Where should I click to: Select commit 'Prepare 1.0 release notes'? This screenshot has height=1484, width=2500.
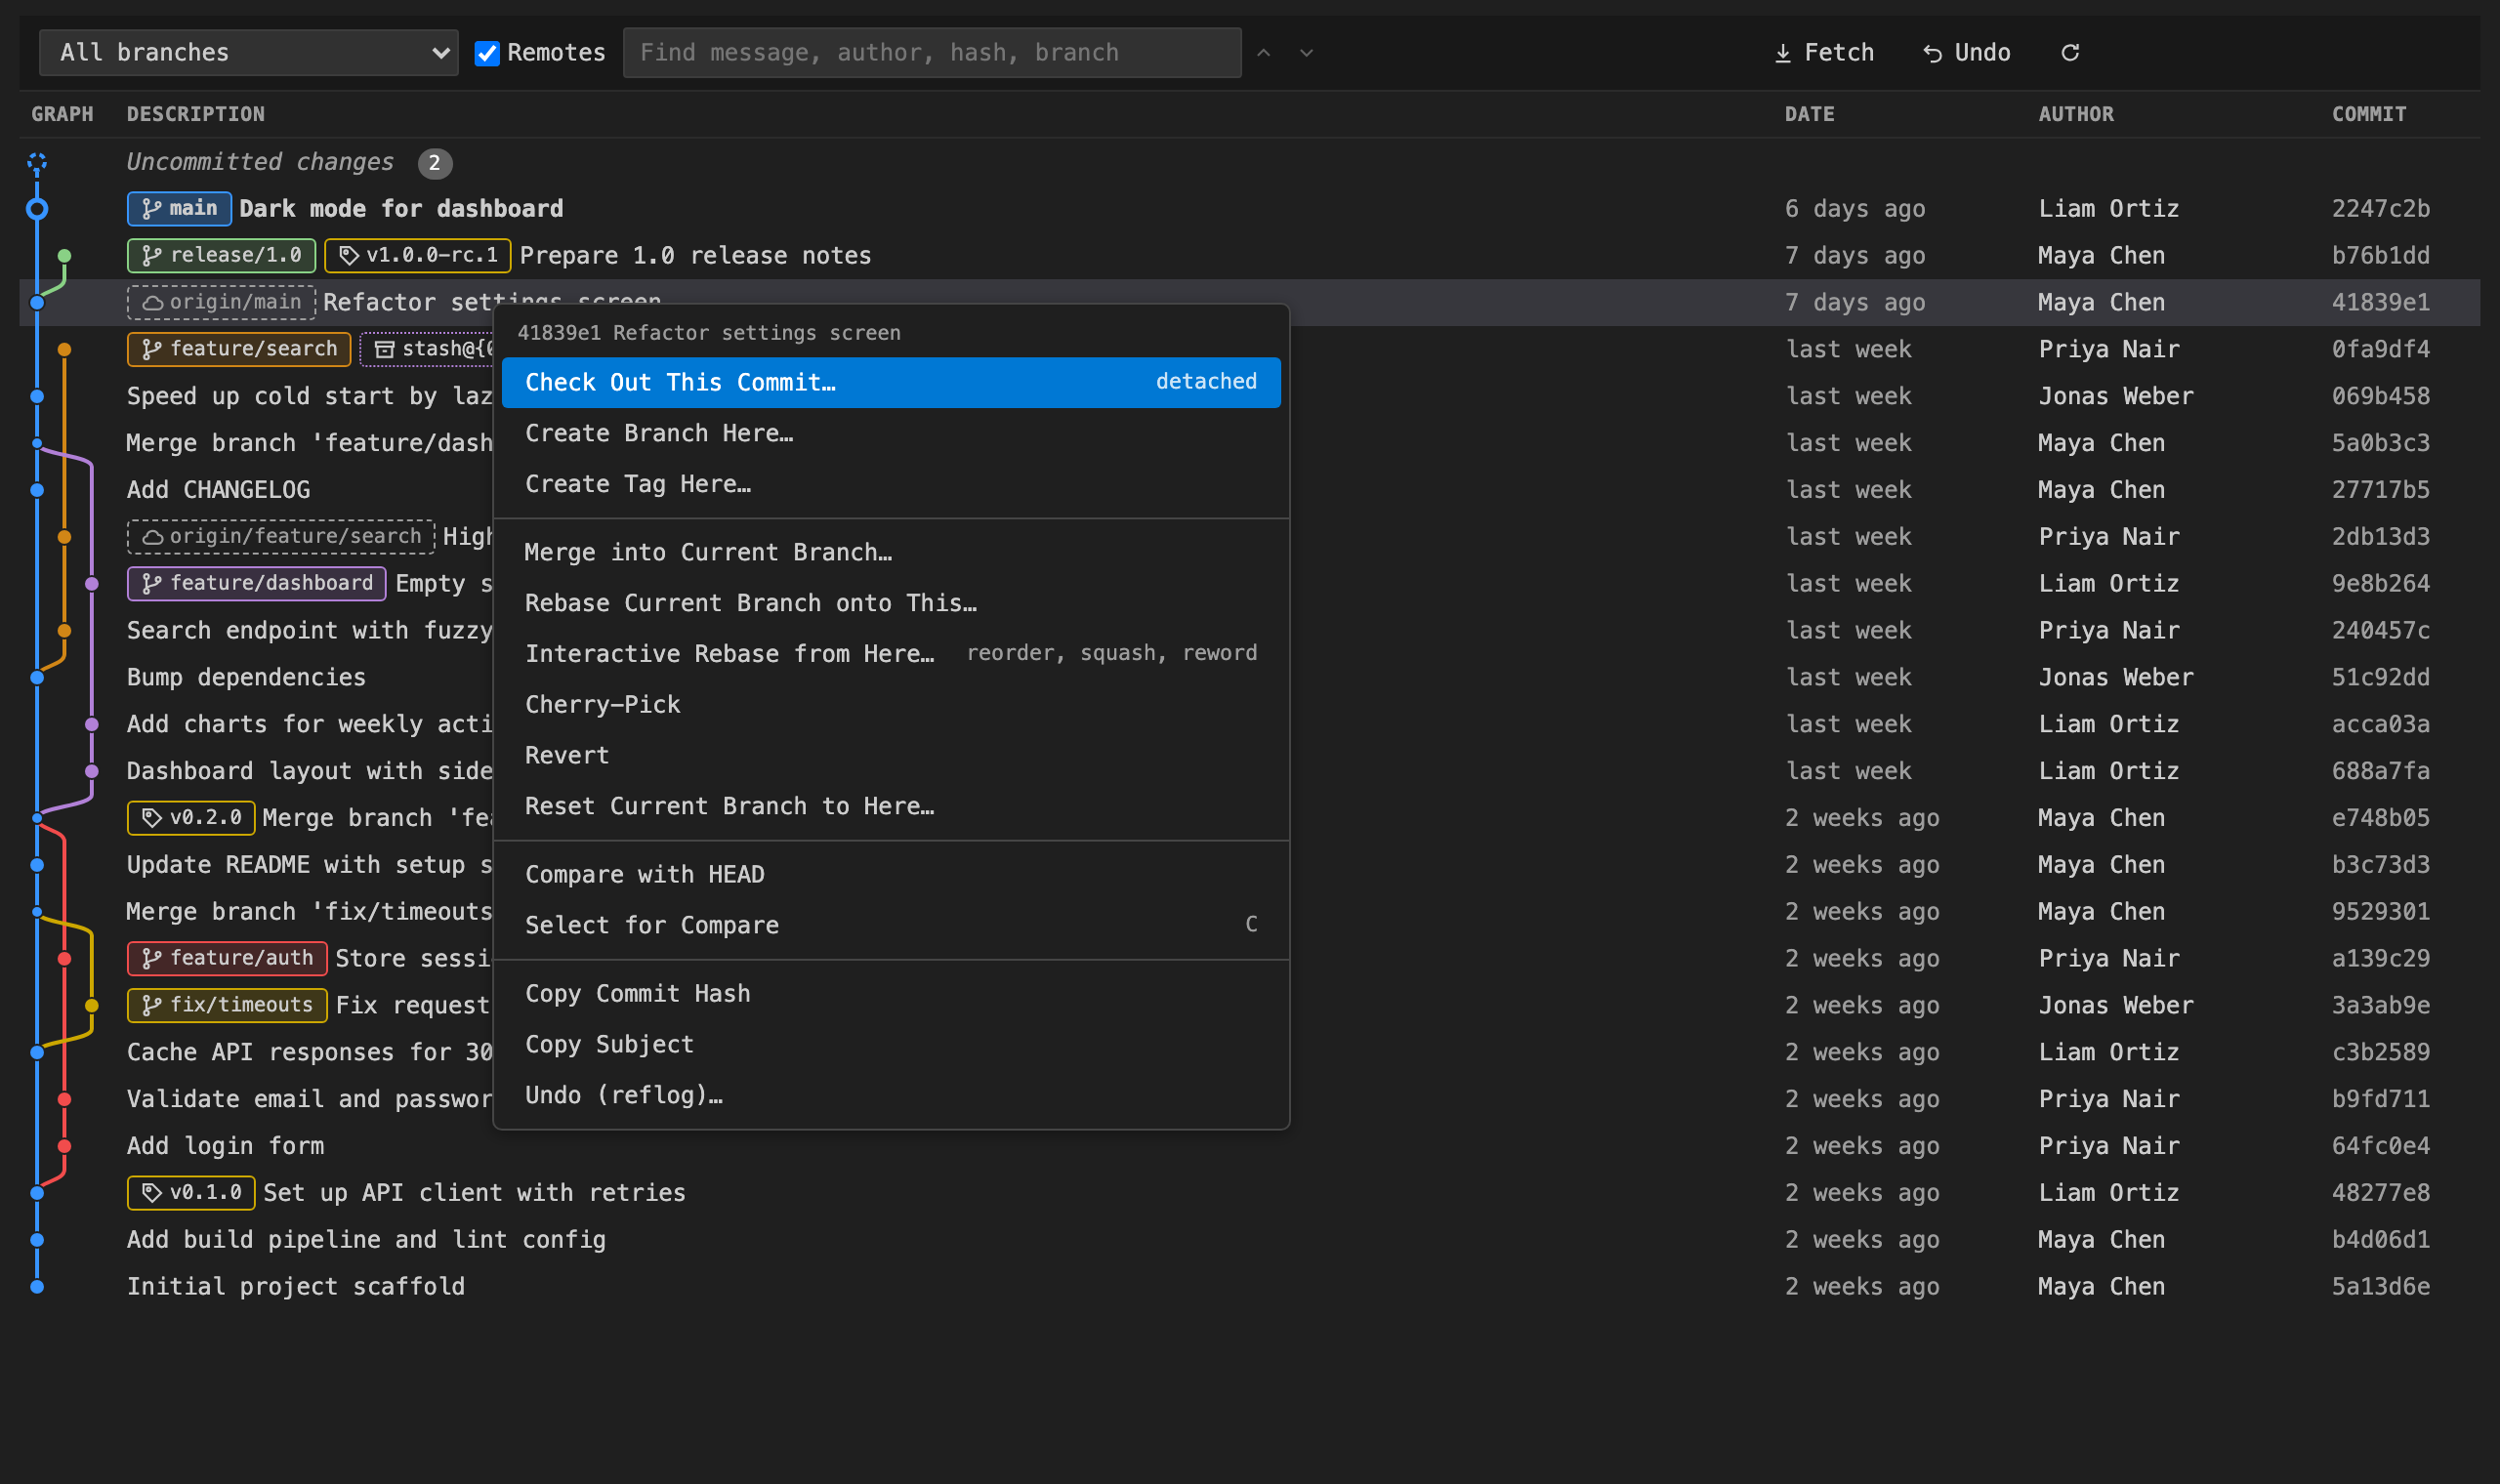(x=1249, y=256)
